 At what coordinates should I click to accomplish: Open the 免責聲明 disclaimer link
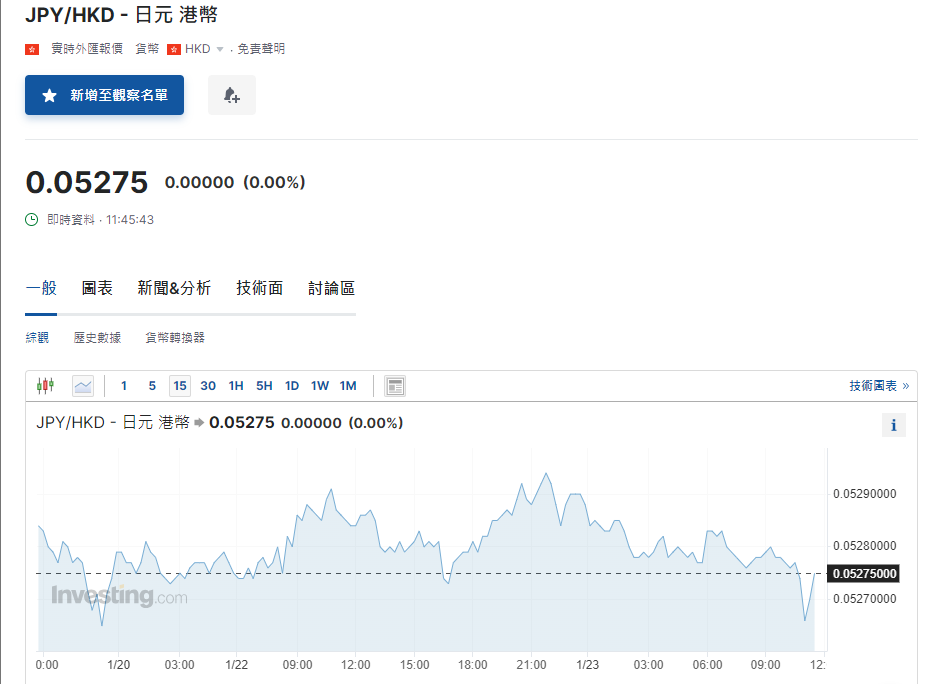261,49
